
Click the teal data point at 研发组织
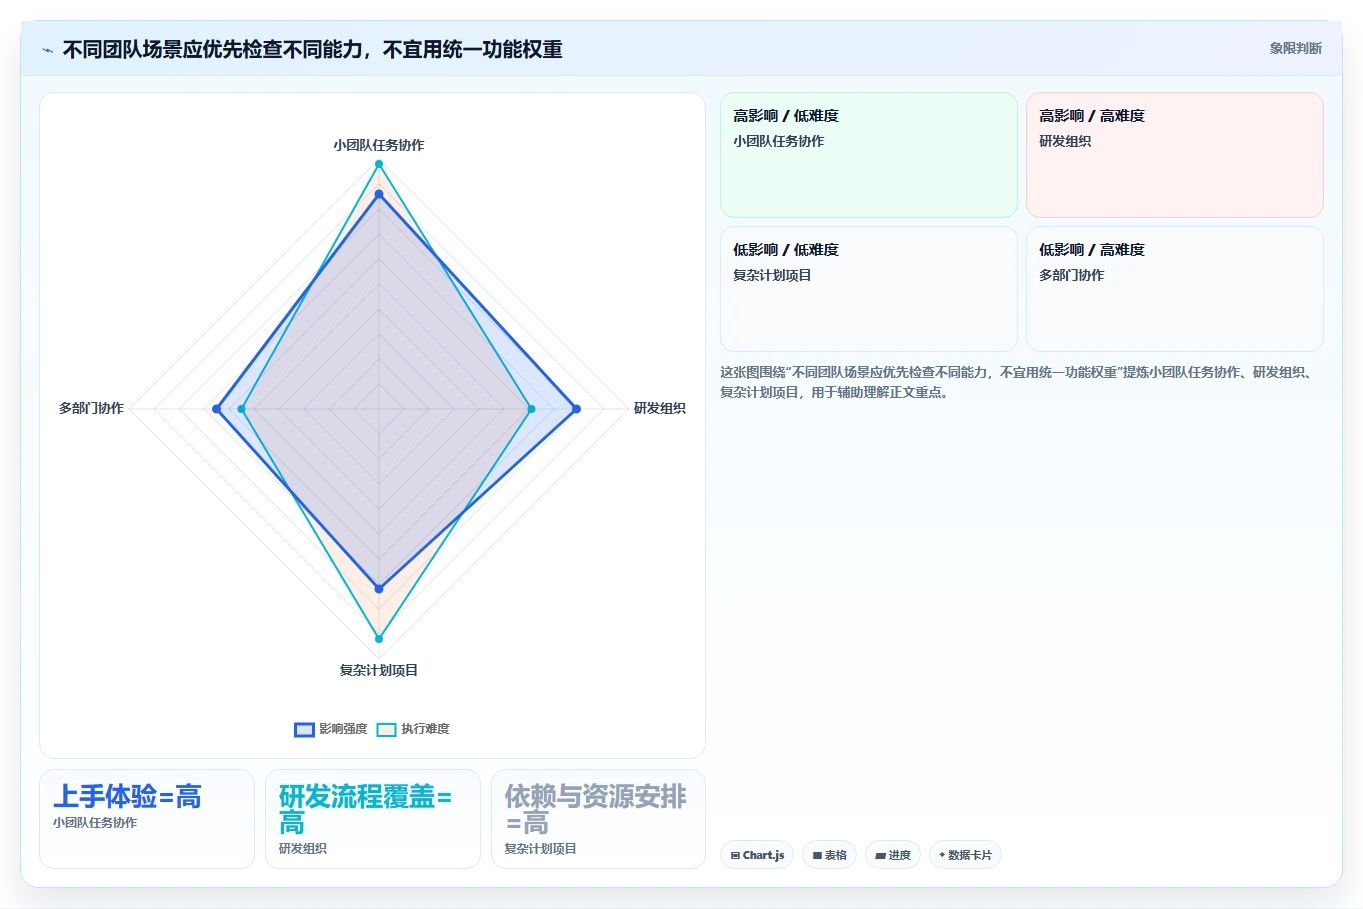[x=531, y=409]
